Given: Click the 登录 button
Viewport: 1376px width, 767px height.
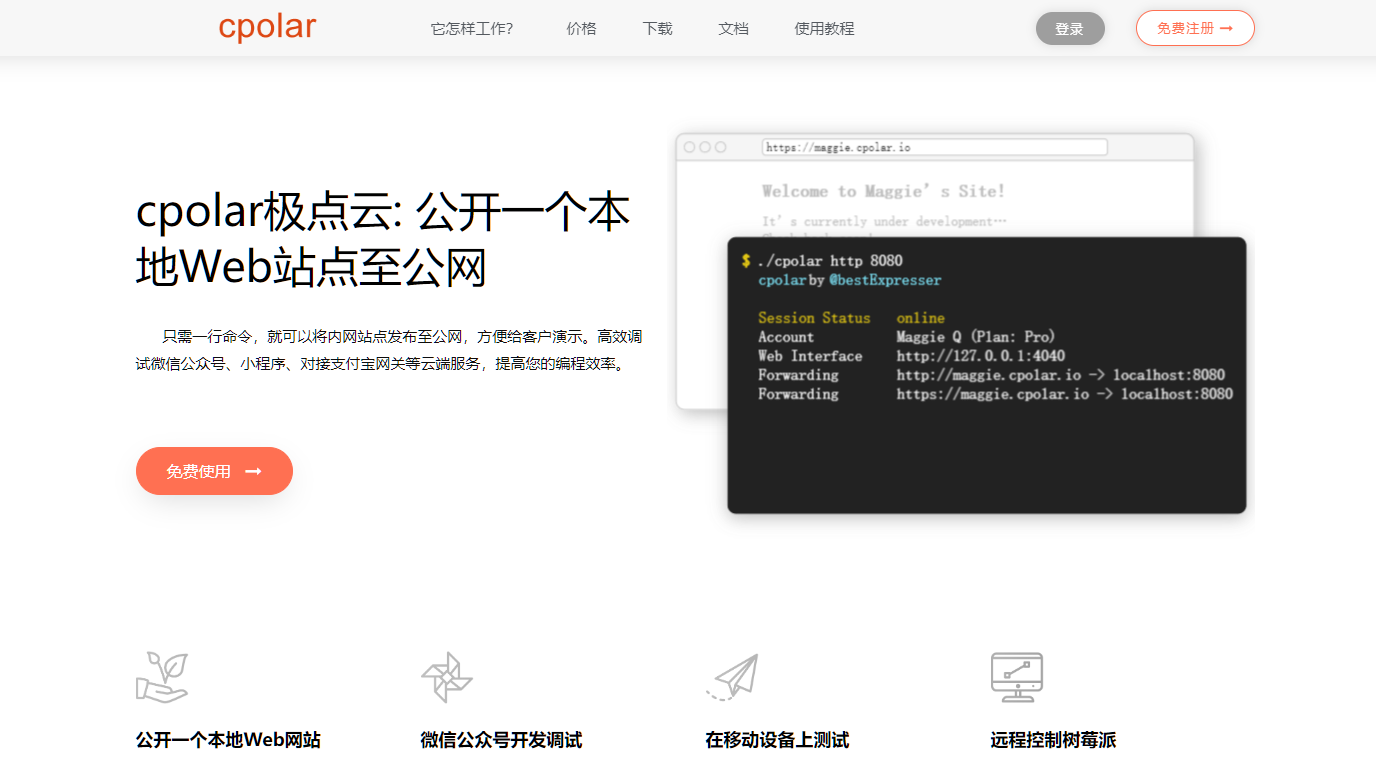Looking at the screenshot, I should [1069, 28].
